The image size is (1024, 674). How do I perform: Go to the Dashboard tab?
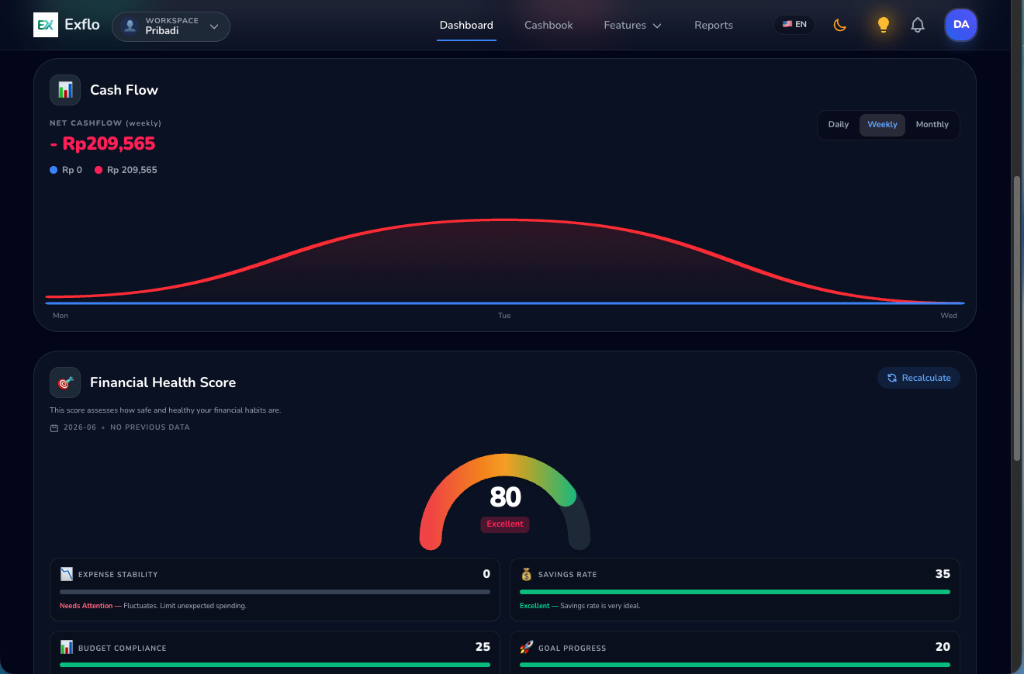pos(466,25)
